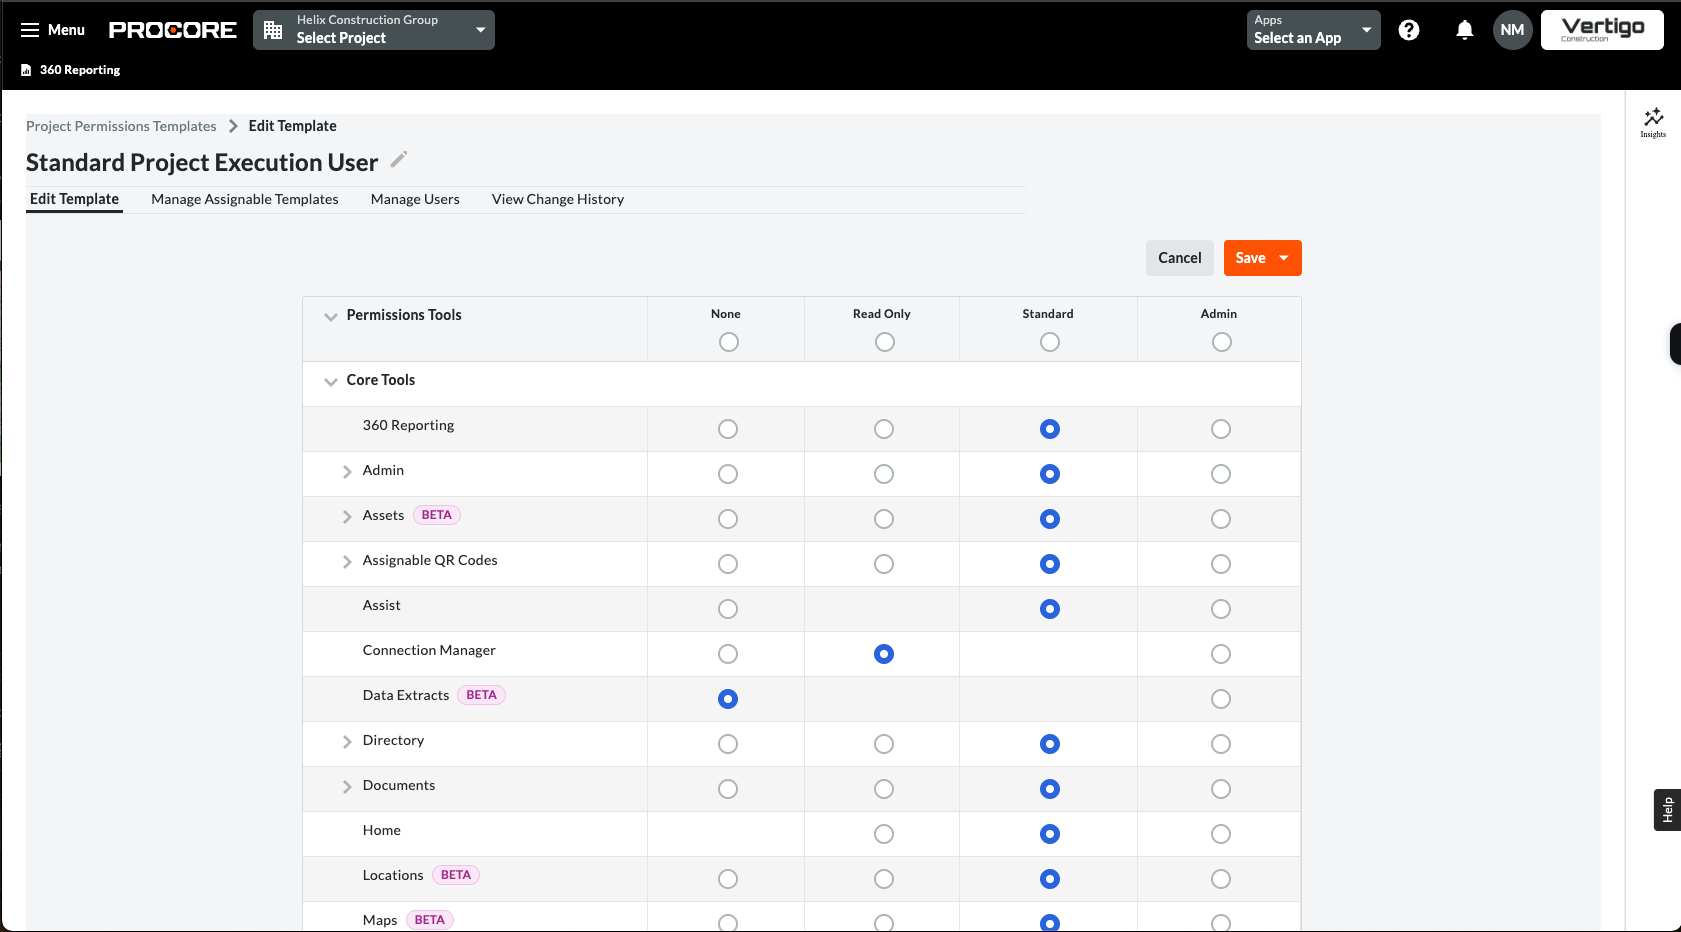Set all Permissions Tools to None
This screenshot has height=932, width=1681.
pos(729,342)
